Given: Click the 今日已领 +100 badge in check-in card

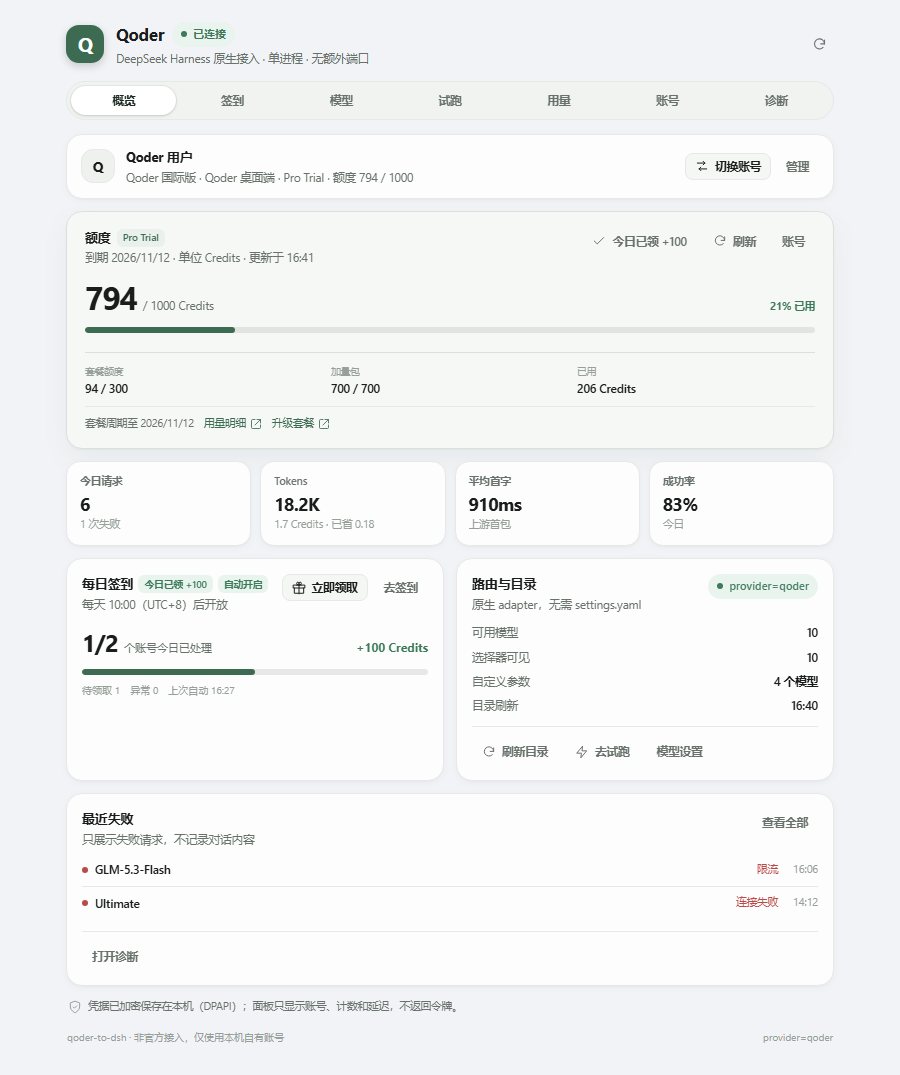Looking at the screenshot, I should [175, 585].
